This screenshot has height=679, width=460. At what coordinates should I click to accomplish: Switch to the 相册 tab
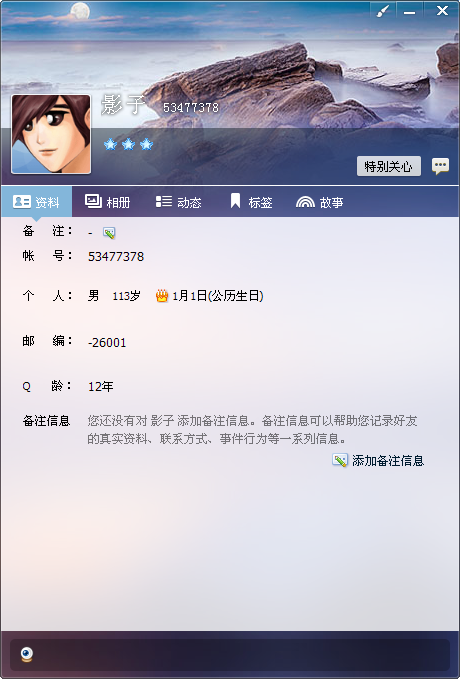107,202
